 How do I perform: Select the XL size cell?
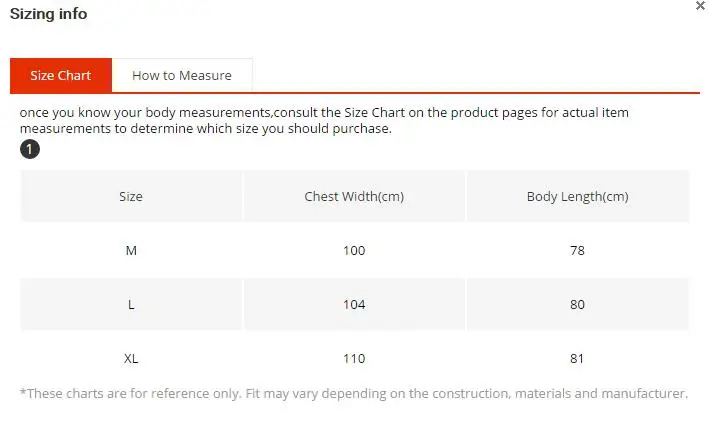pyautogui.click(x=131, y=359)
